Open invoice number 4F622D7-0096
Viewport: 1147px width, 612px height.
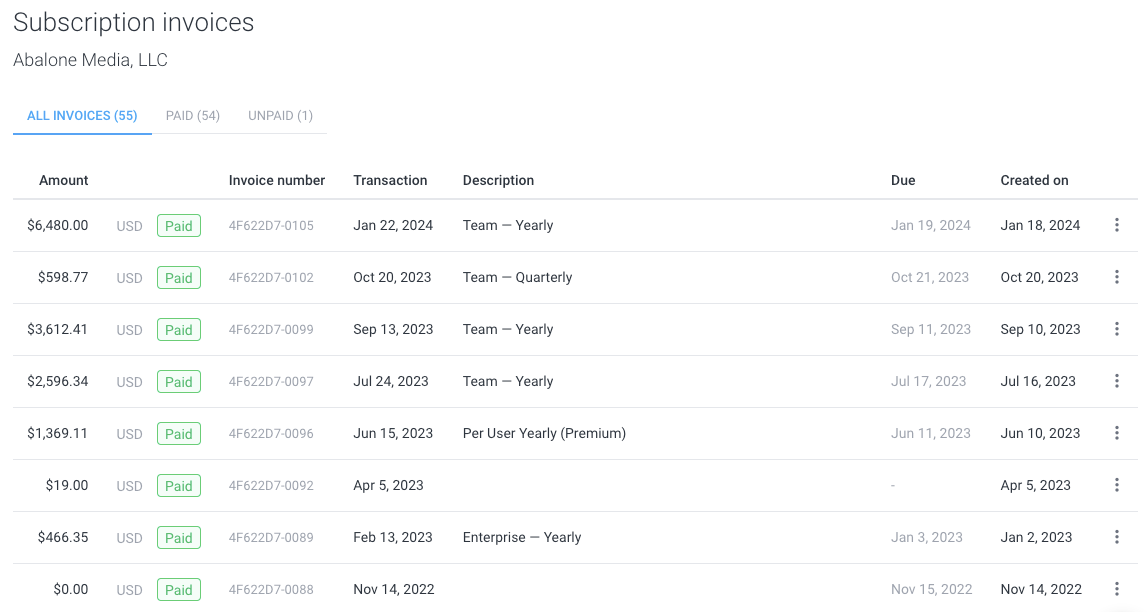click(271, 433)
